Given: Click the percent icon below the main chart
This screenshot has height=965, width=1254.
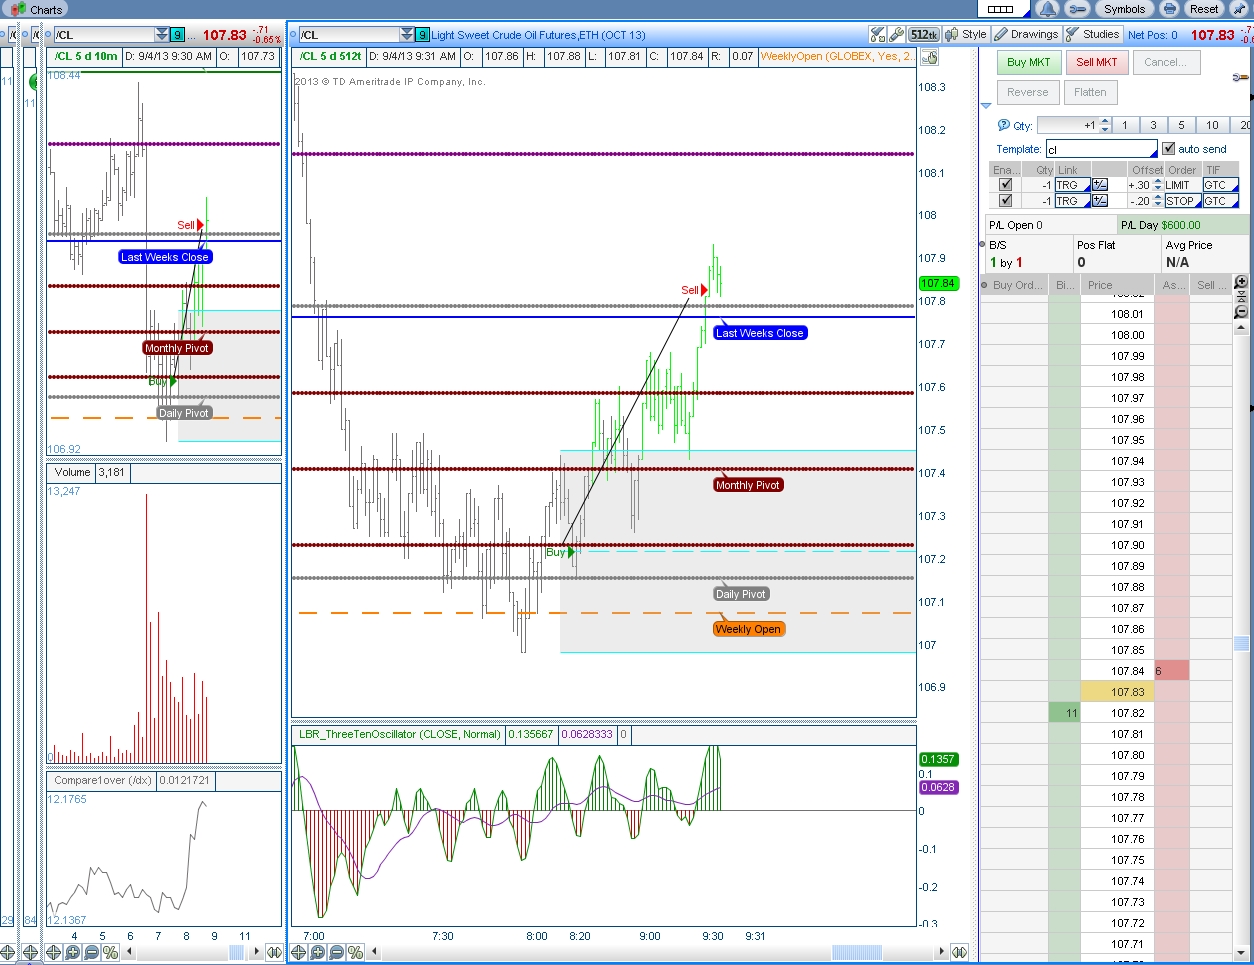Looking at the screenshot, I should click(x=355, y=952).
